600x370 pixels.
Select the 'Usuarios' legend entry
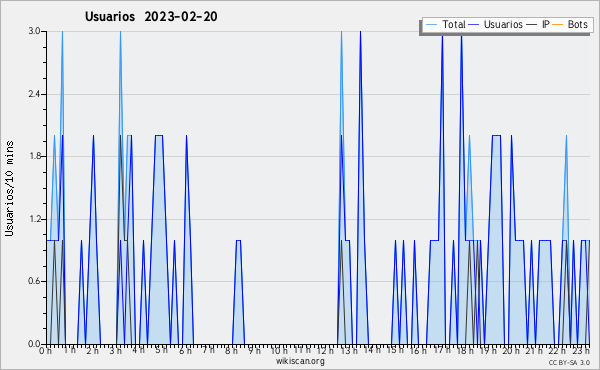click(503, 24)
